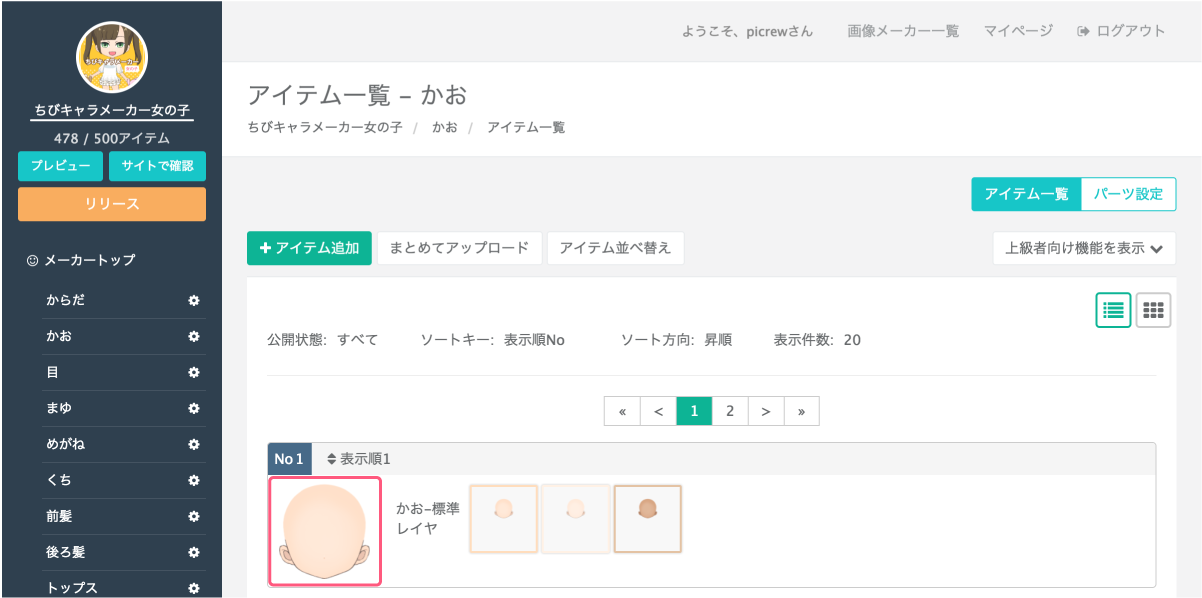The height and width of the screenshot is (598, 1202).
Task: Open the settings gear for かお category
Action: (x=192, y=336)
